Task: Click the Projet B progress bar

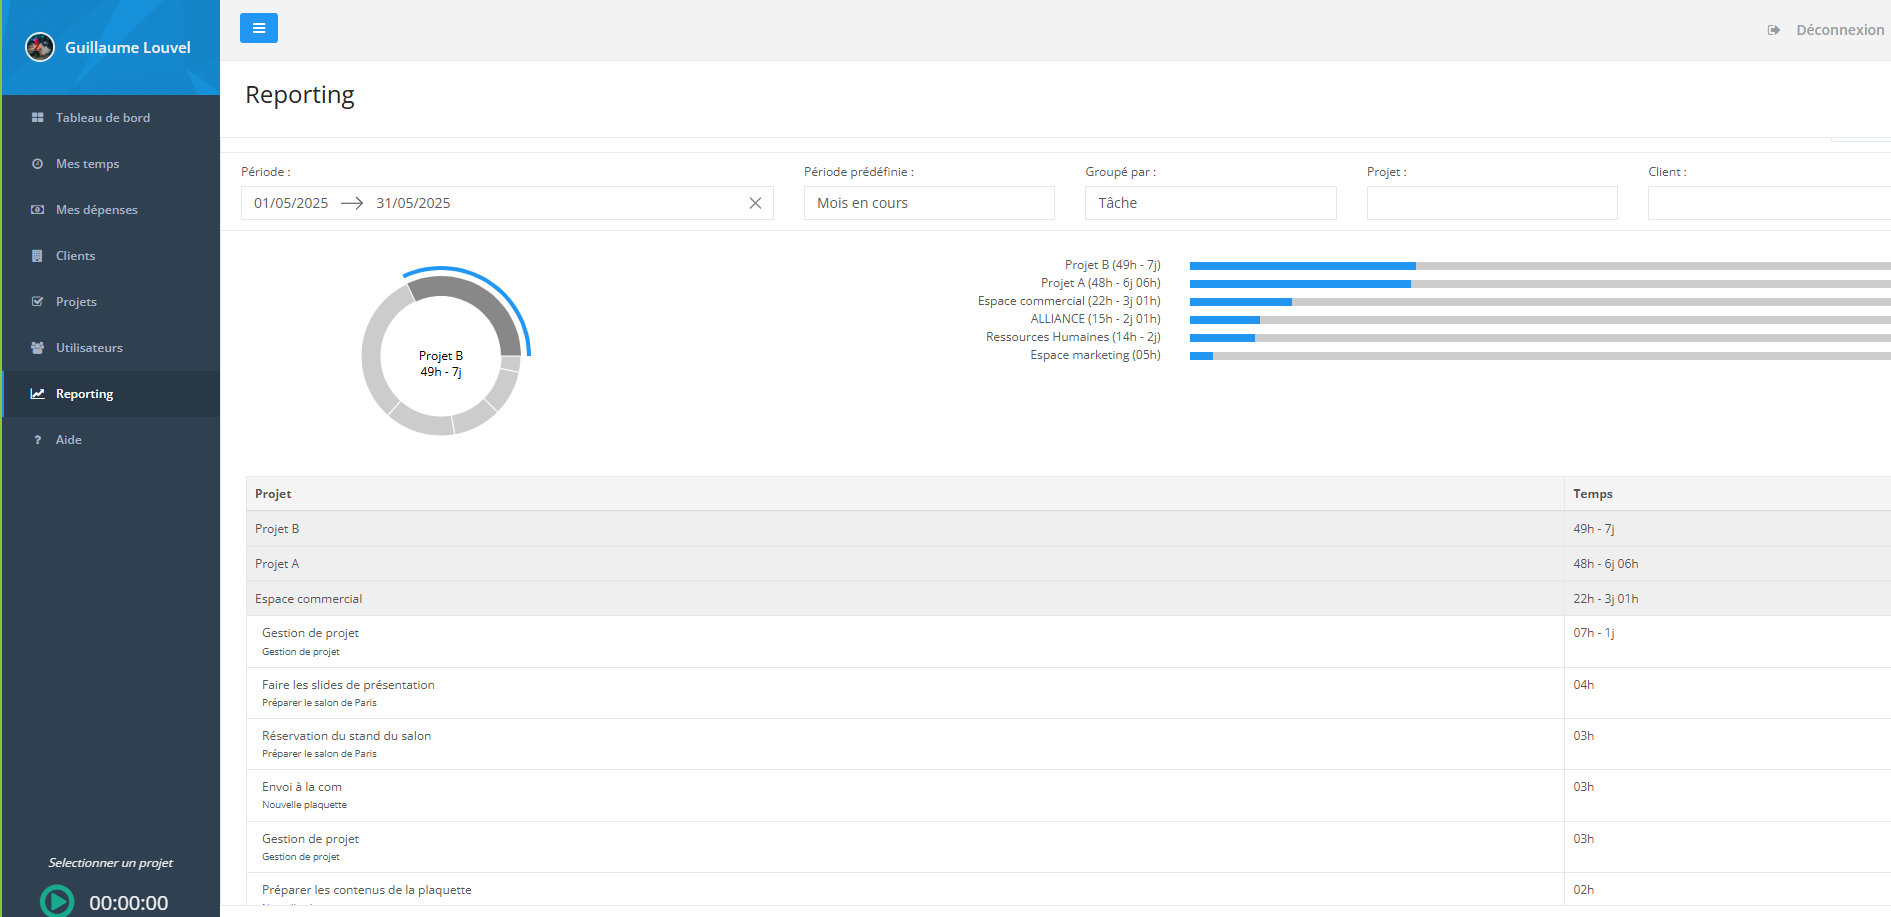Action: click(1538, 266)
